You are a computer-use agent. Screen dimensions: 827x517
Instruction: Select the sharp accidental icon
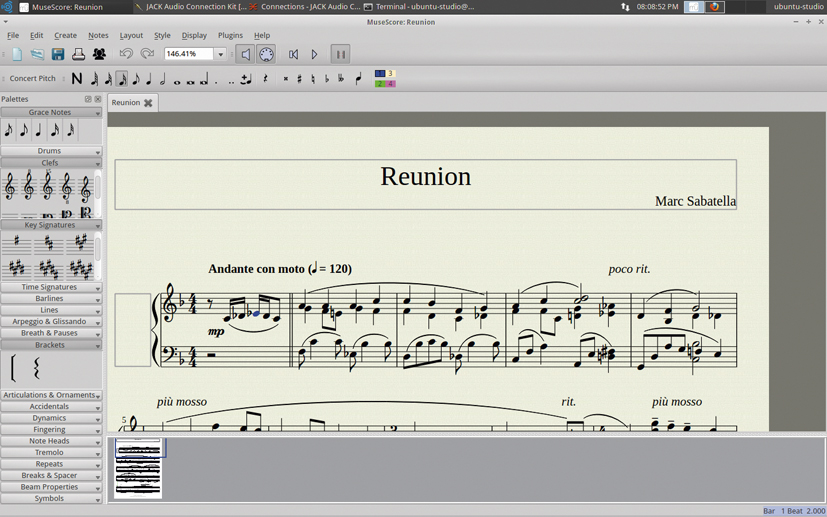click(299, 79)
